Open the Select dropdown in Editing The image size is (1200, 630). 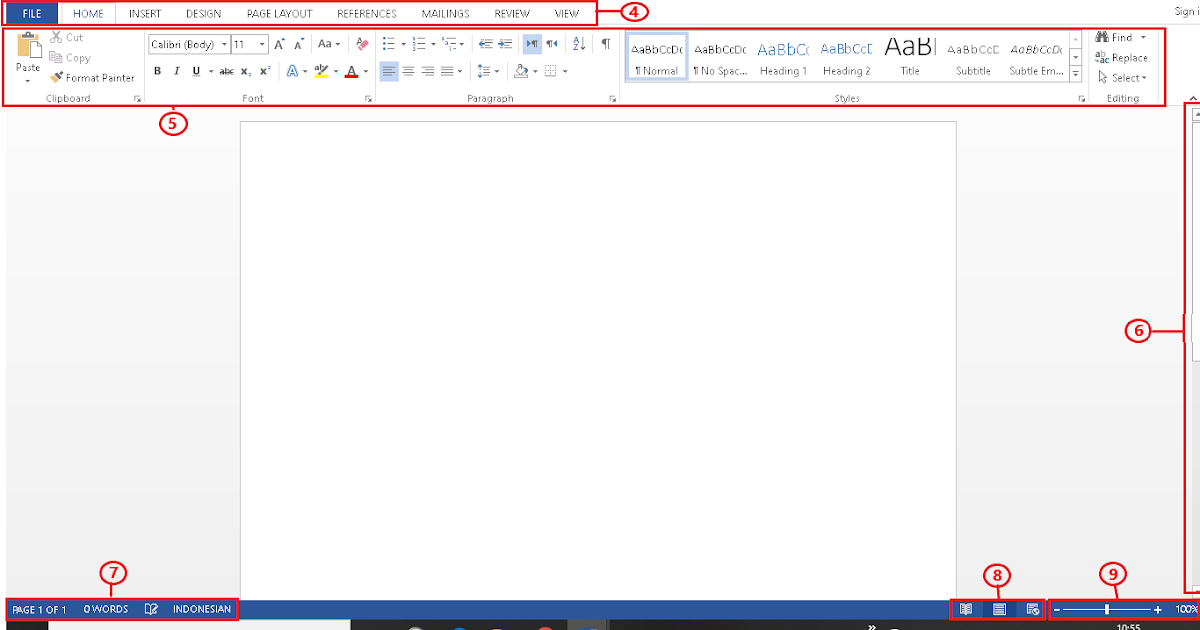coord(1122,78)
